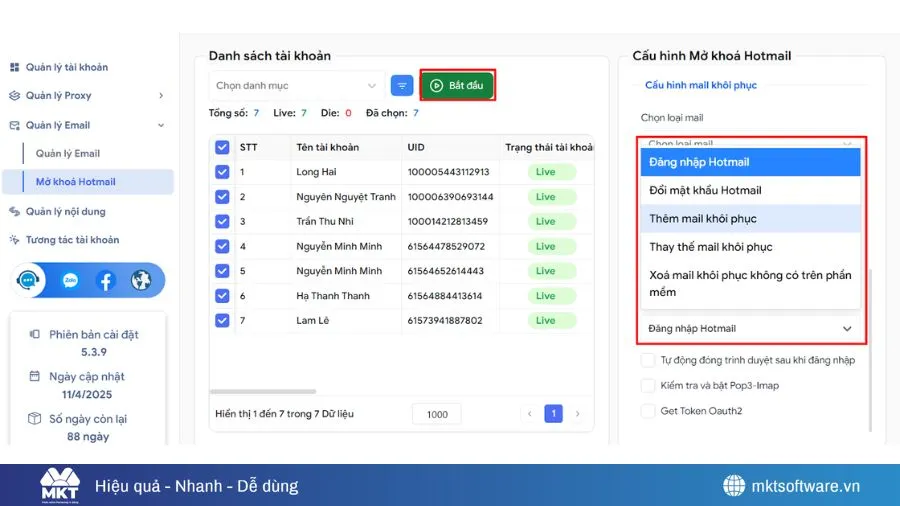The width and height of the screenshot is (900, 506).
Task: Expand the Quản lý Proxy chevron
Action: coord(161,96)
